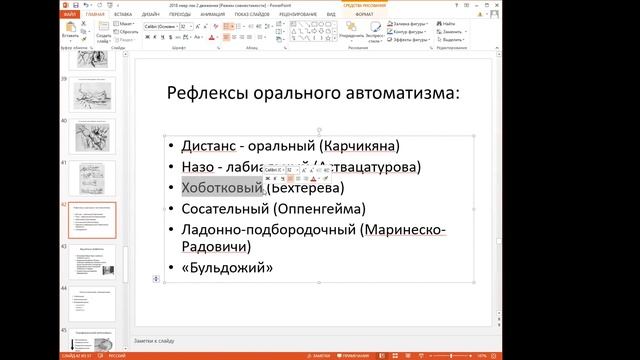Open the columns dropdown in paragraph group
The height and width of the screenshot is (360, 640).
261,37
